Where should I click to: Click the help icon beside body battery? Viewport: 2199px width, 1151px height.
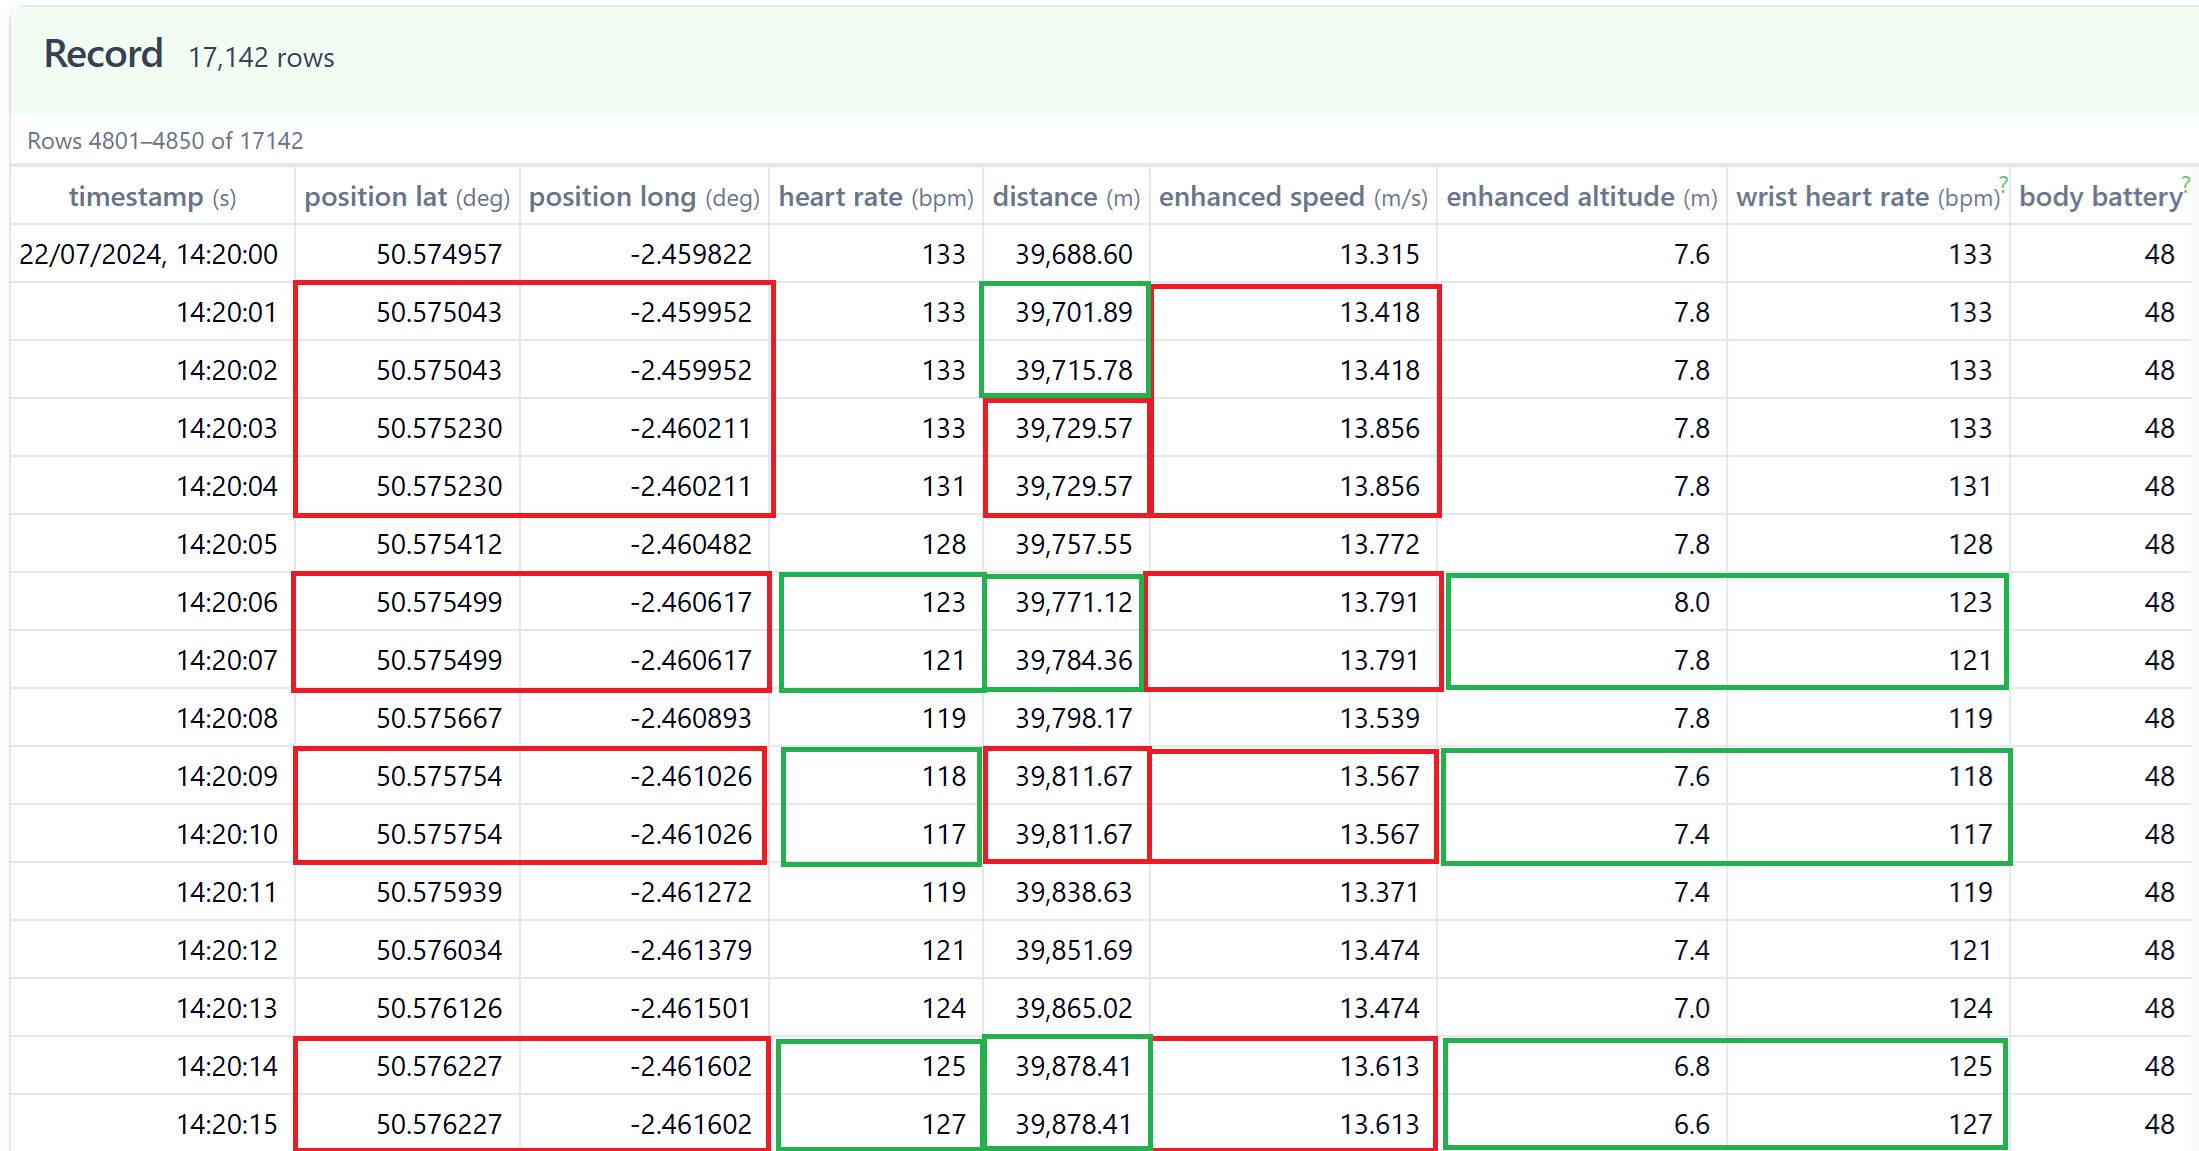2185,183
